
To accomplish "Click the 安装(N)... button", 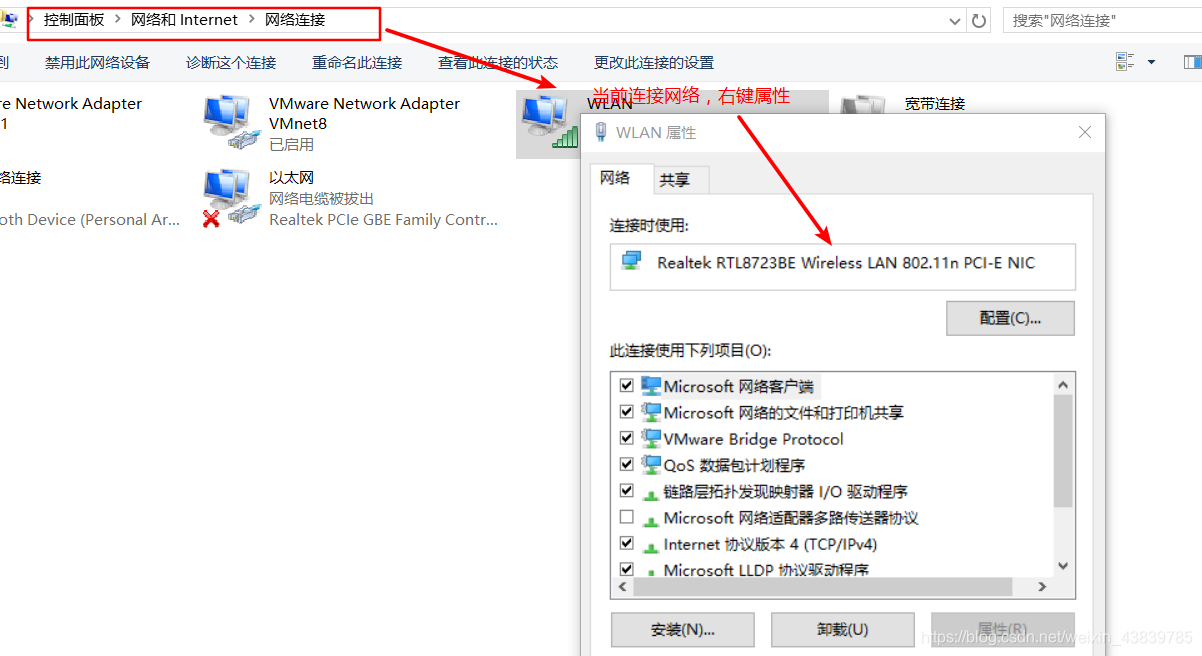I will pos(683,630).
